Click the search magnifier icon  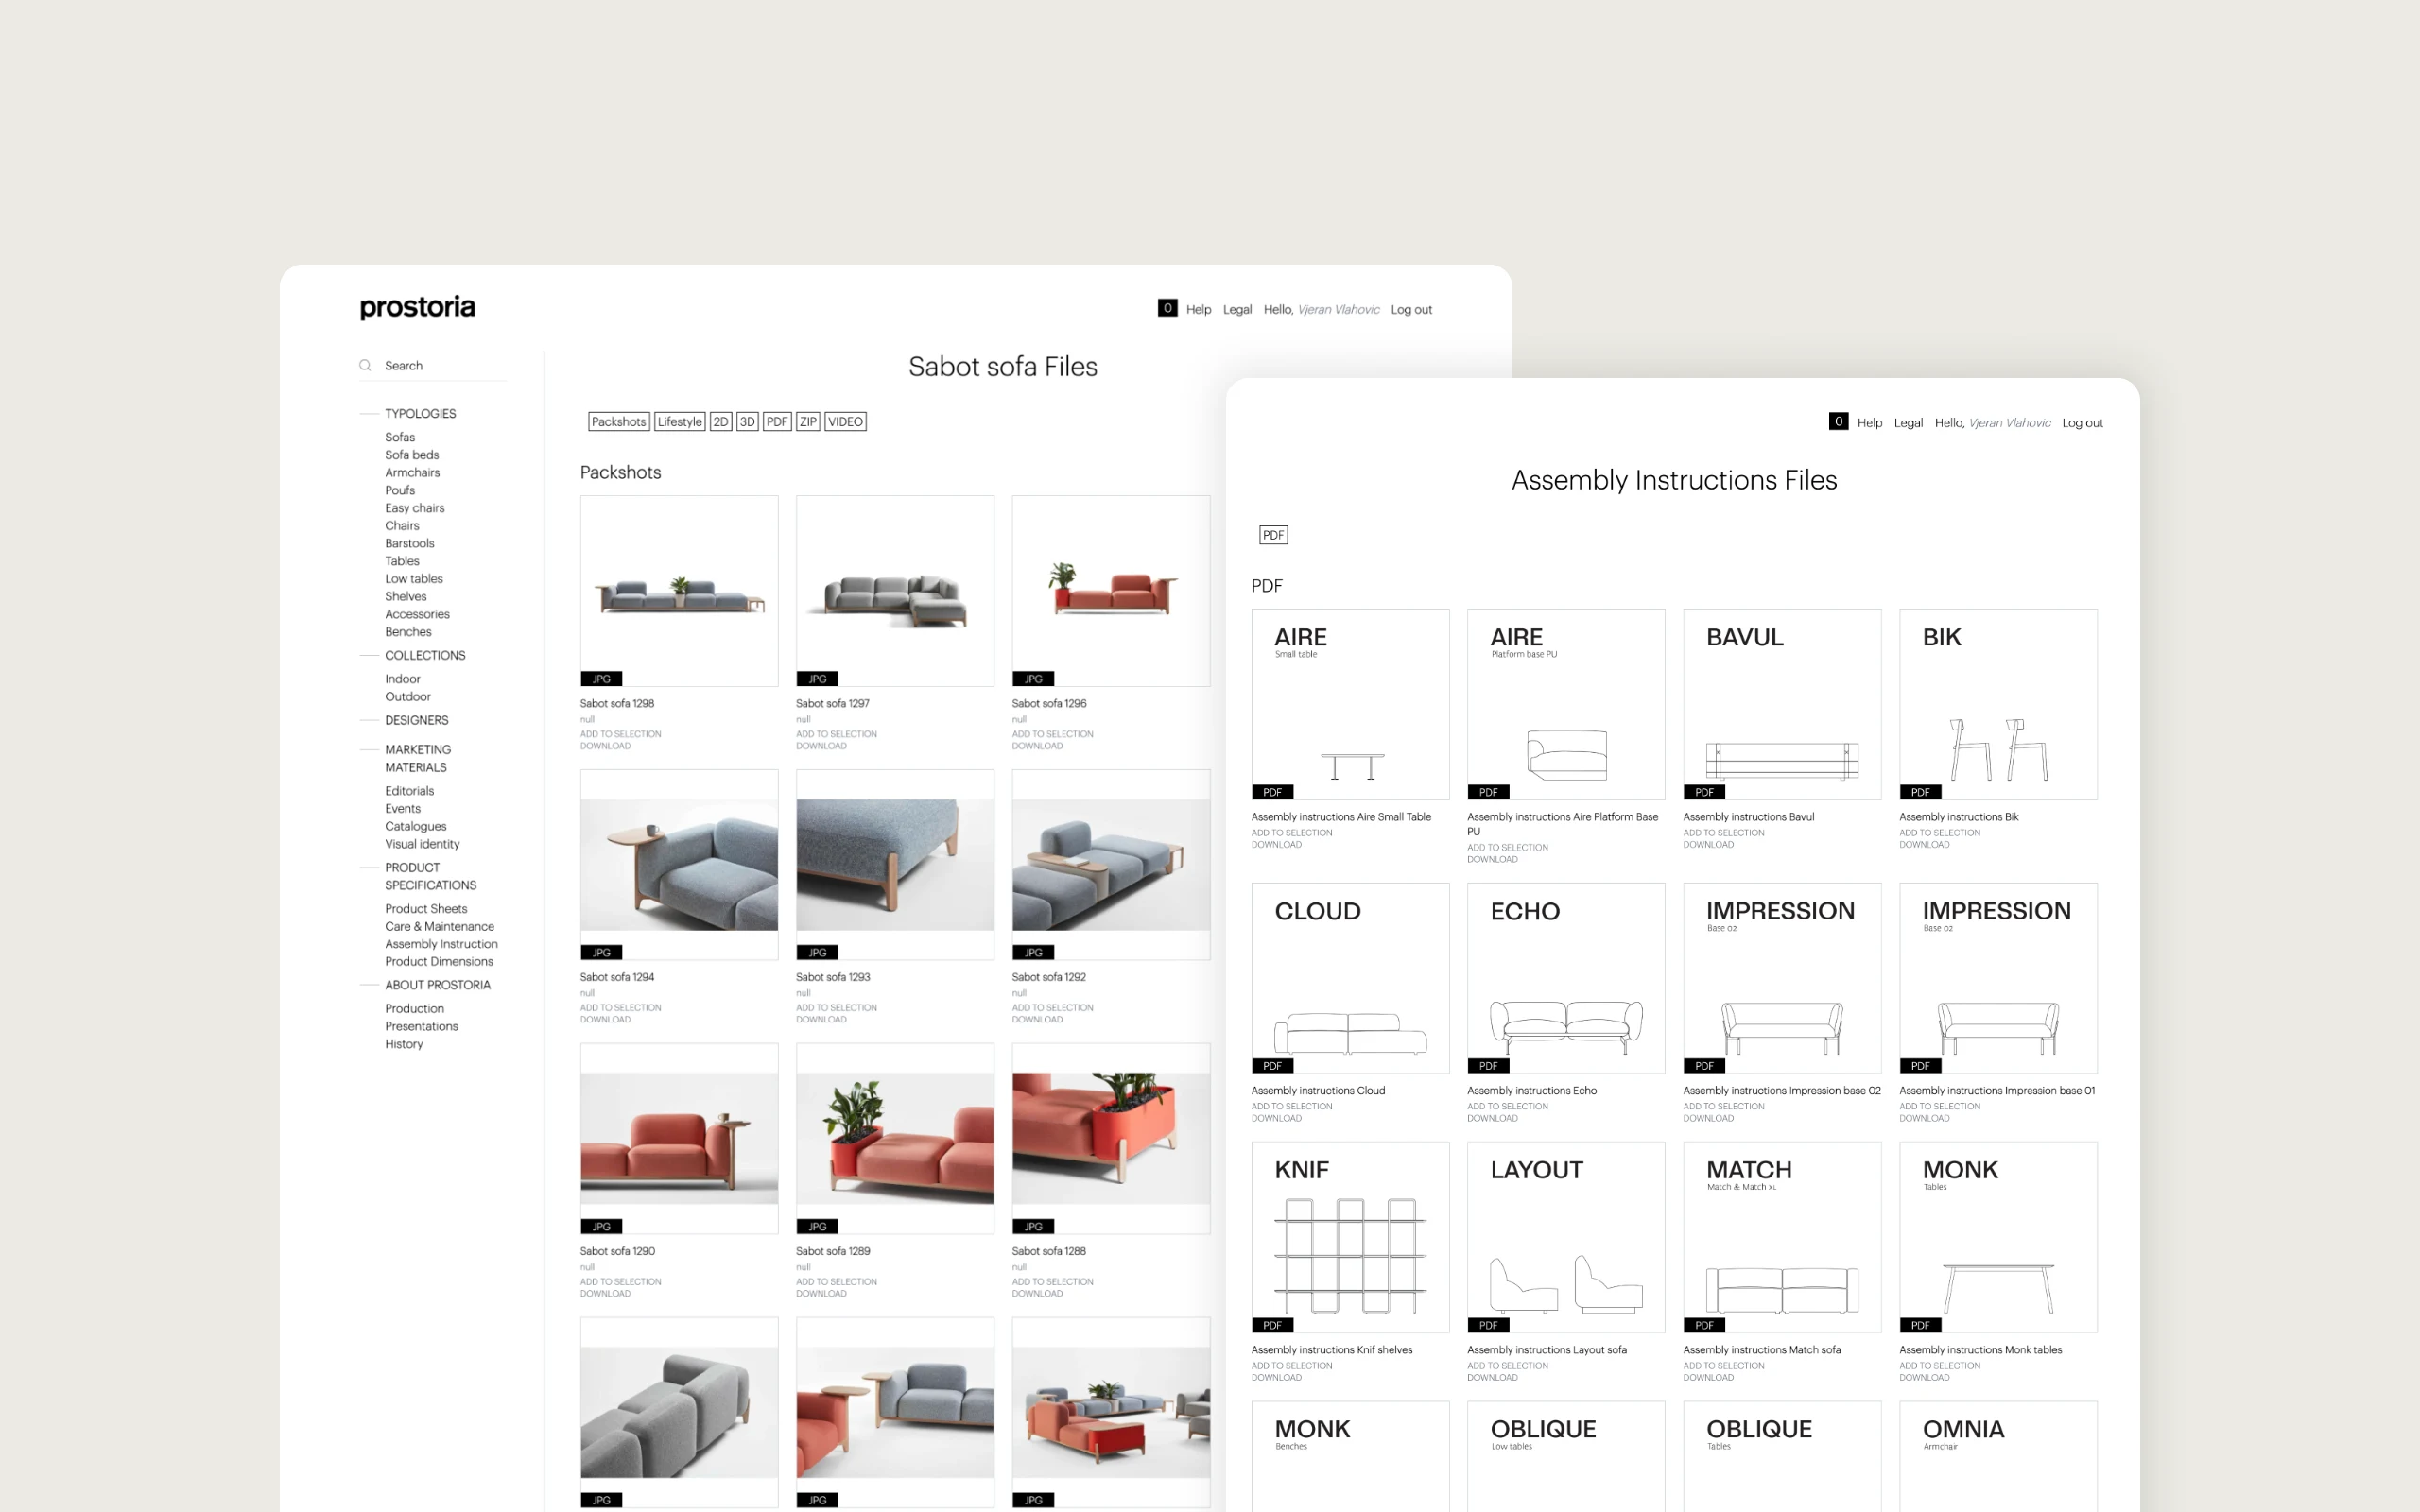point(365,365)
